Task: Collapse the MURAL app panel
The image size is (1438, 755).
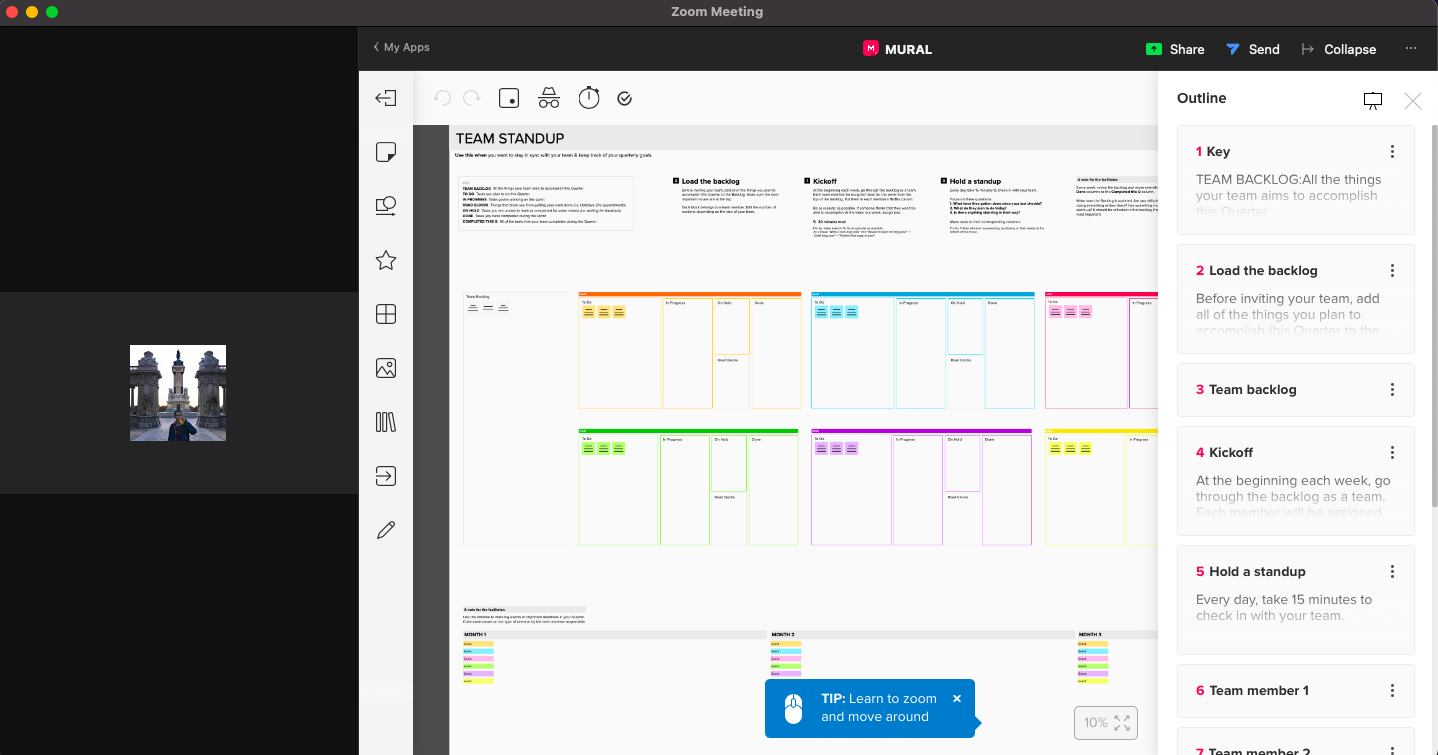Action: pos(1338,48)
